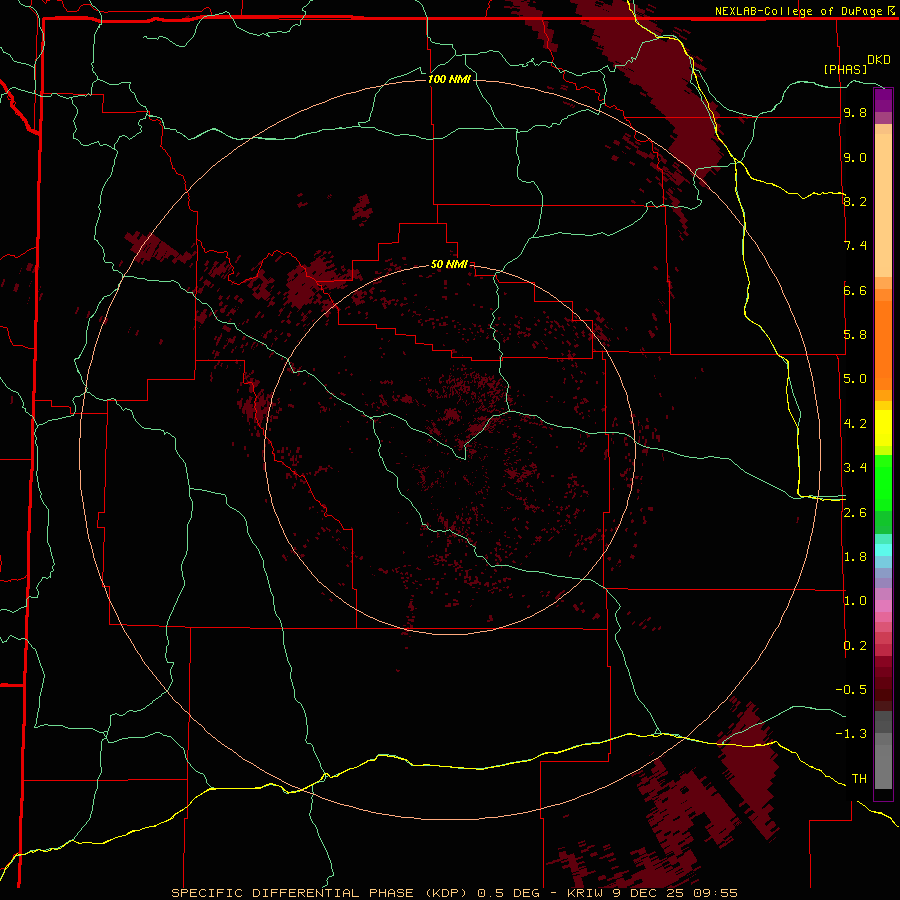Pick the pink color bar segment near 1.0

click(x=883, y=606)
